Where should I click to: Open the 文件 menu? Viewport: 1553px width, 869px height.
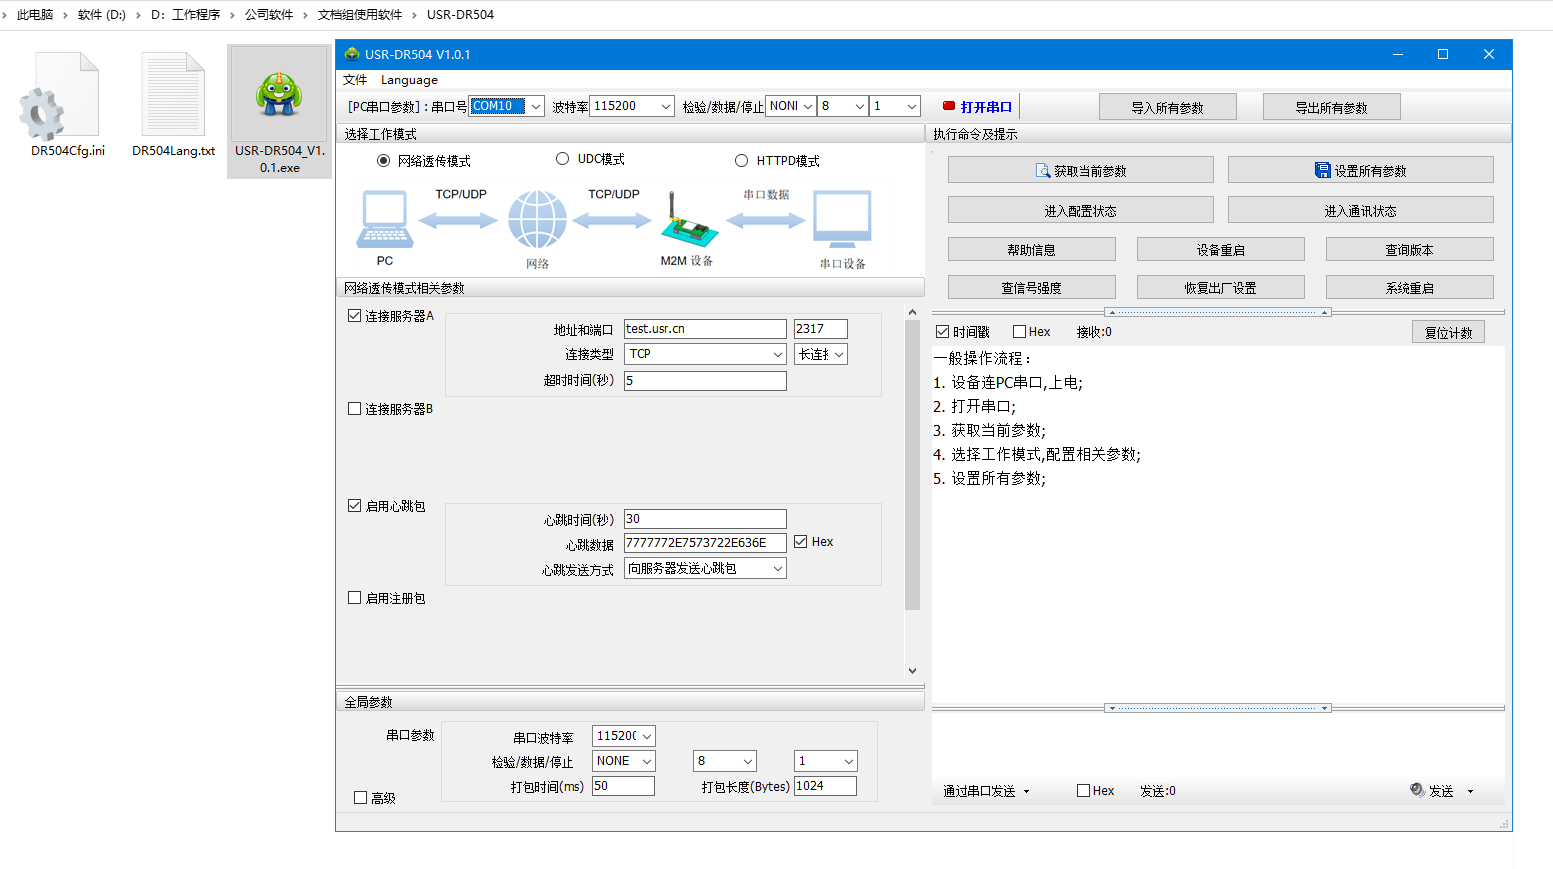click(x=355, y=80)
